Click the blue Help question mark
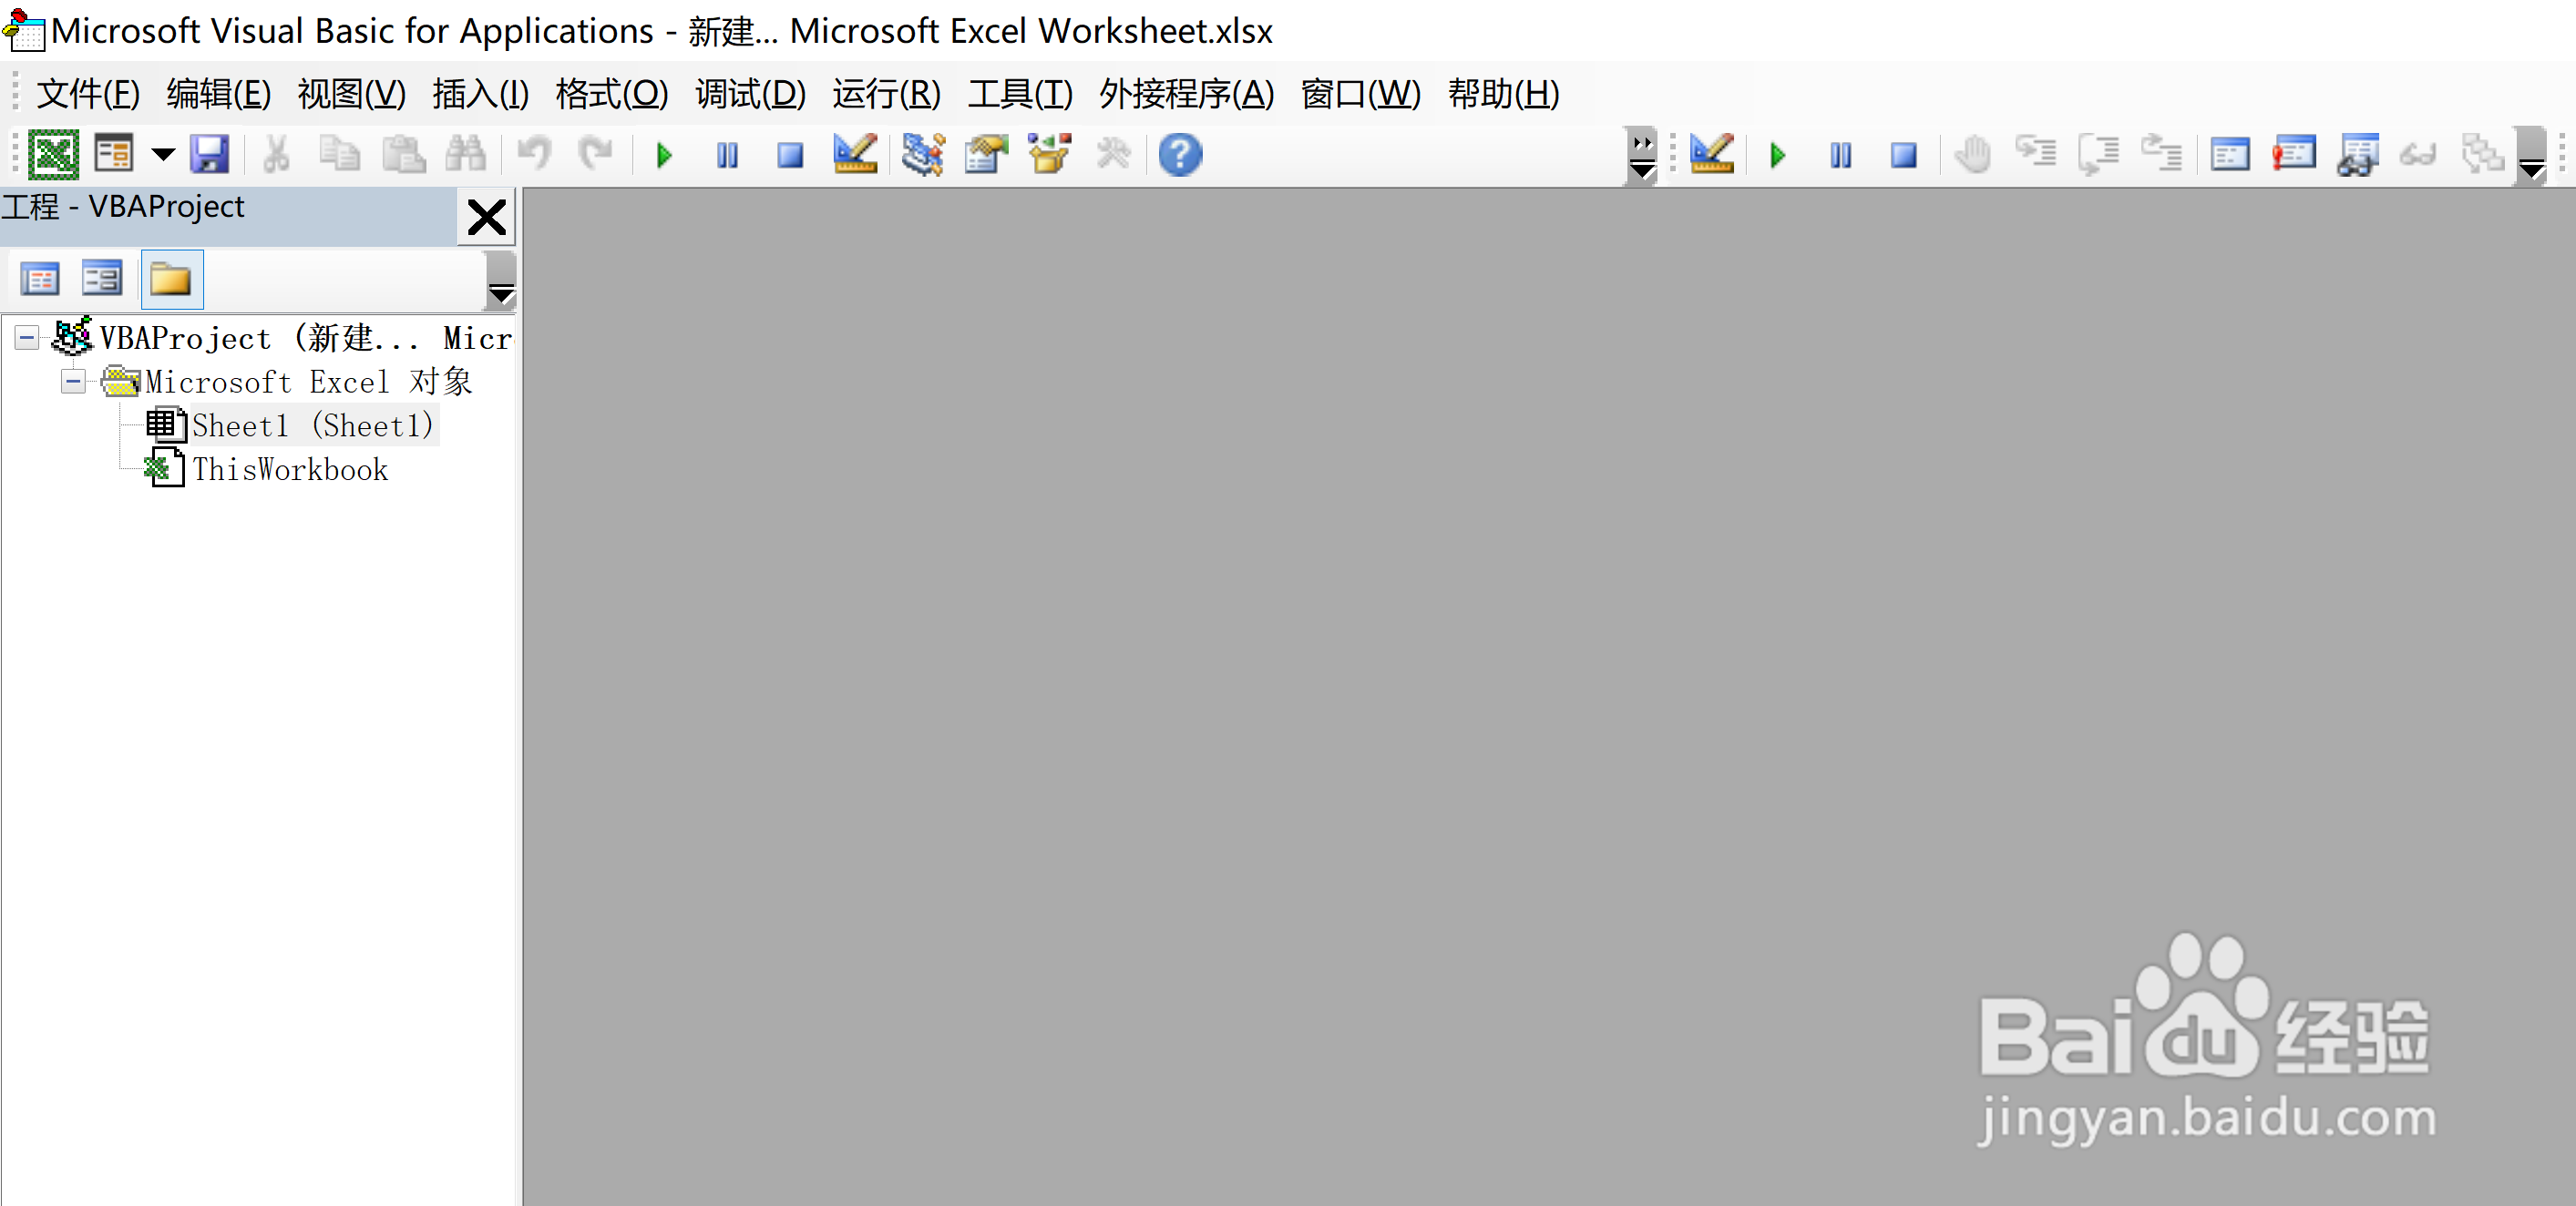 (x=1180, y=155)
